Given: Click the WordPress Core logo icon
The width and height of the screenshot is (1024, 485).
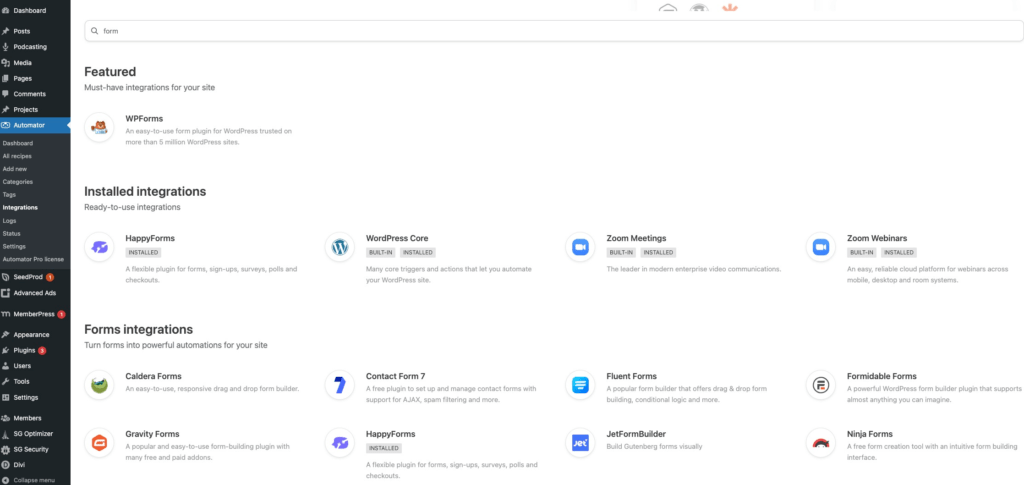Looking at the screenshot, I should click(x=340, y=247).
